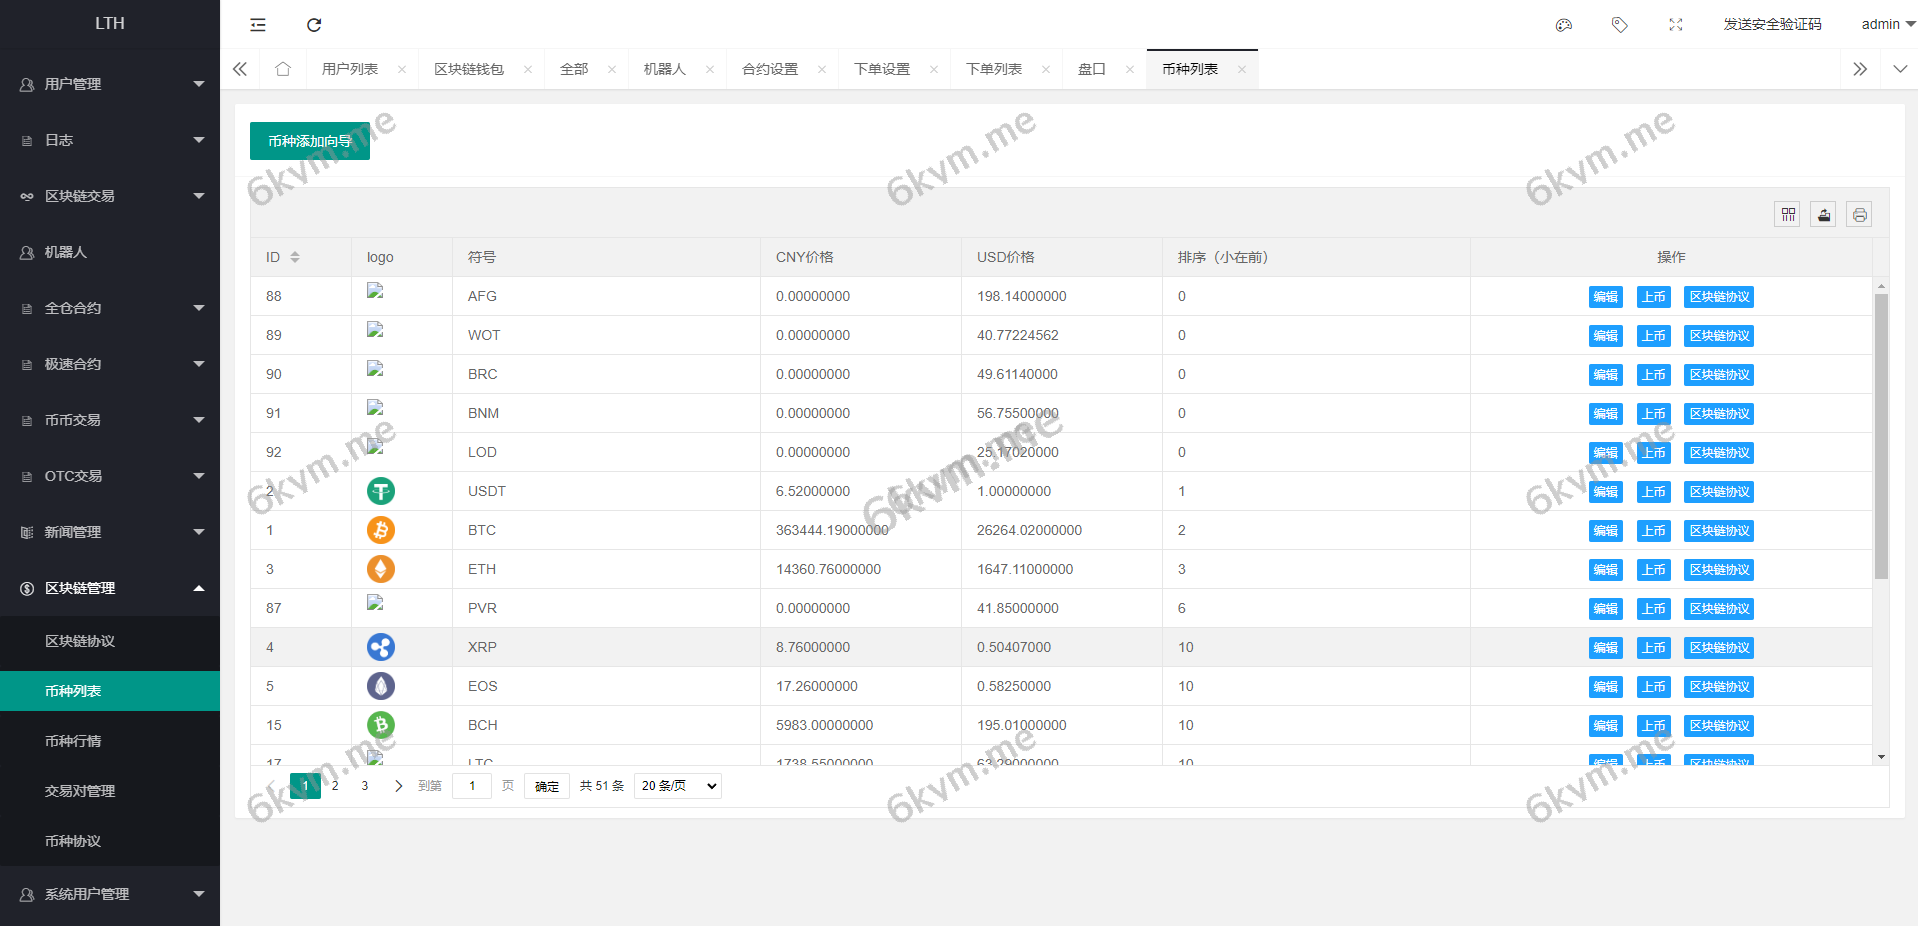Image resolution: width=1918 pixels, height=926 pixels.
Task: Expand 用户管理 sidebar menu
Action: (110, 84)
